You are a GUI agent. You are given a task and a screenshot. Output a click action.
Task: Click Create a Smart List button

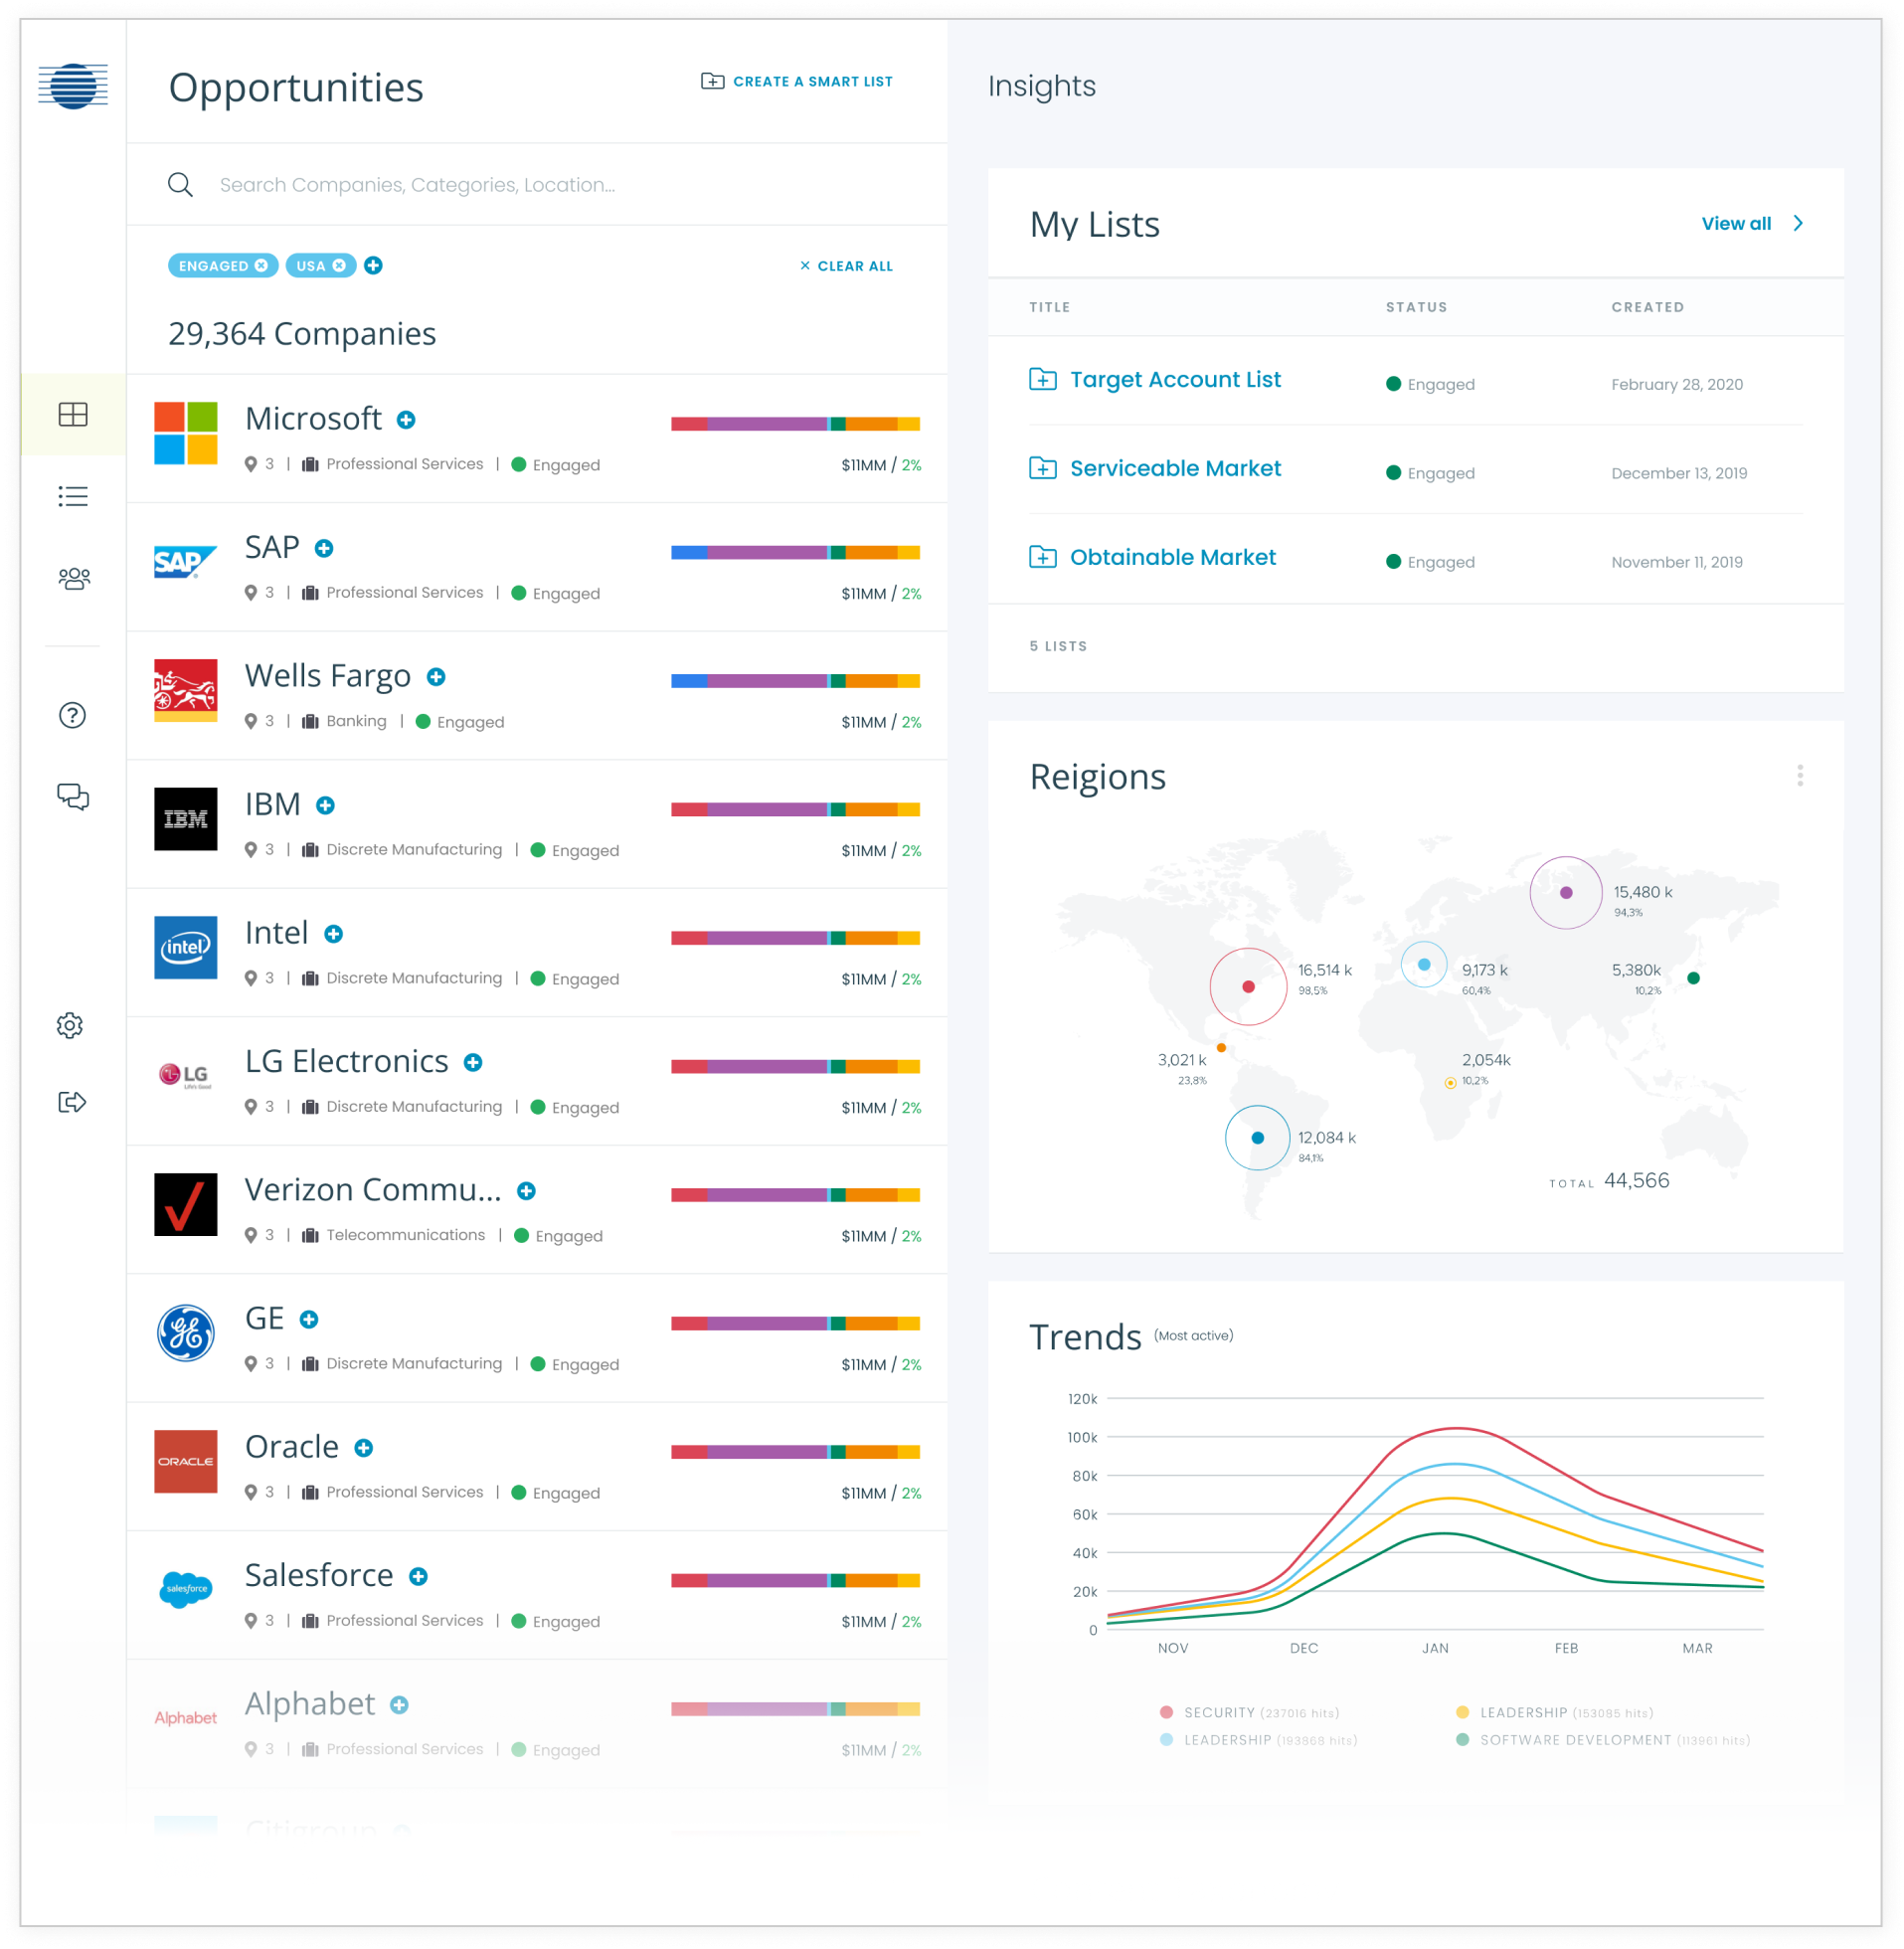point(797,81)
